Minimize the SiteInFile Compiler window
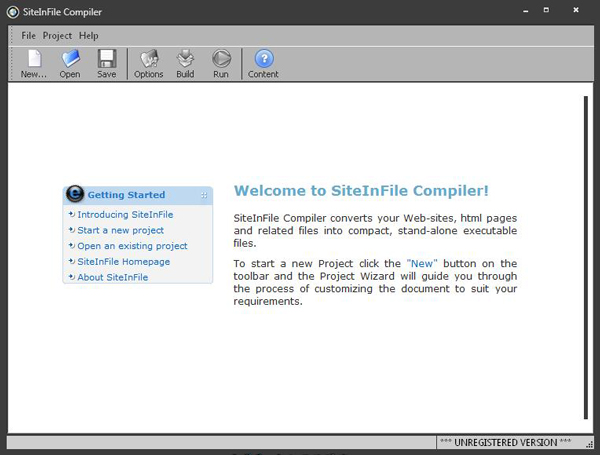 pyautogui.click(x=526, y=11)
